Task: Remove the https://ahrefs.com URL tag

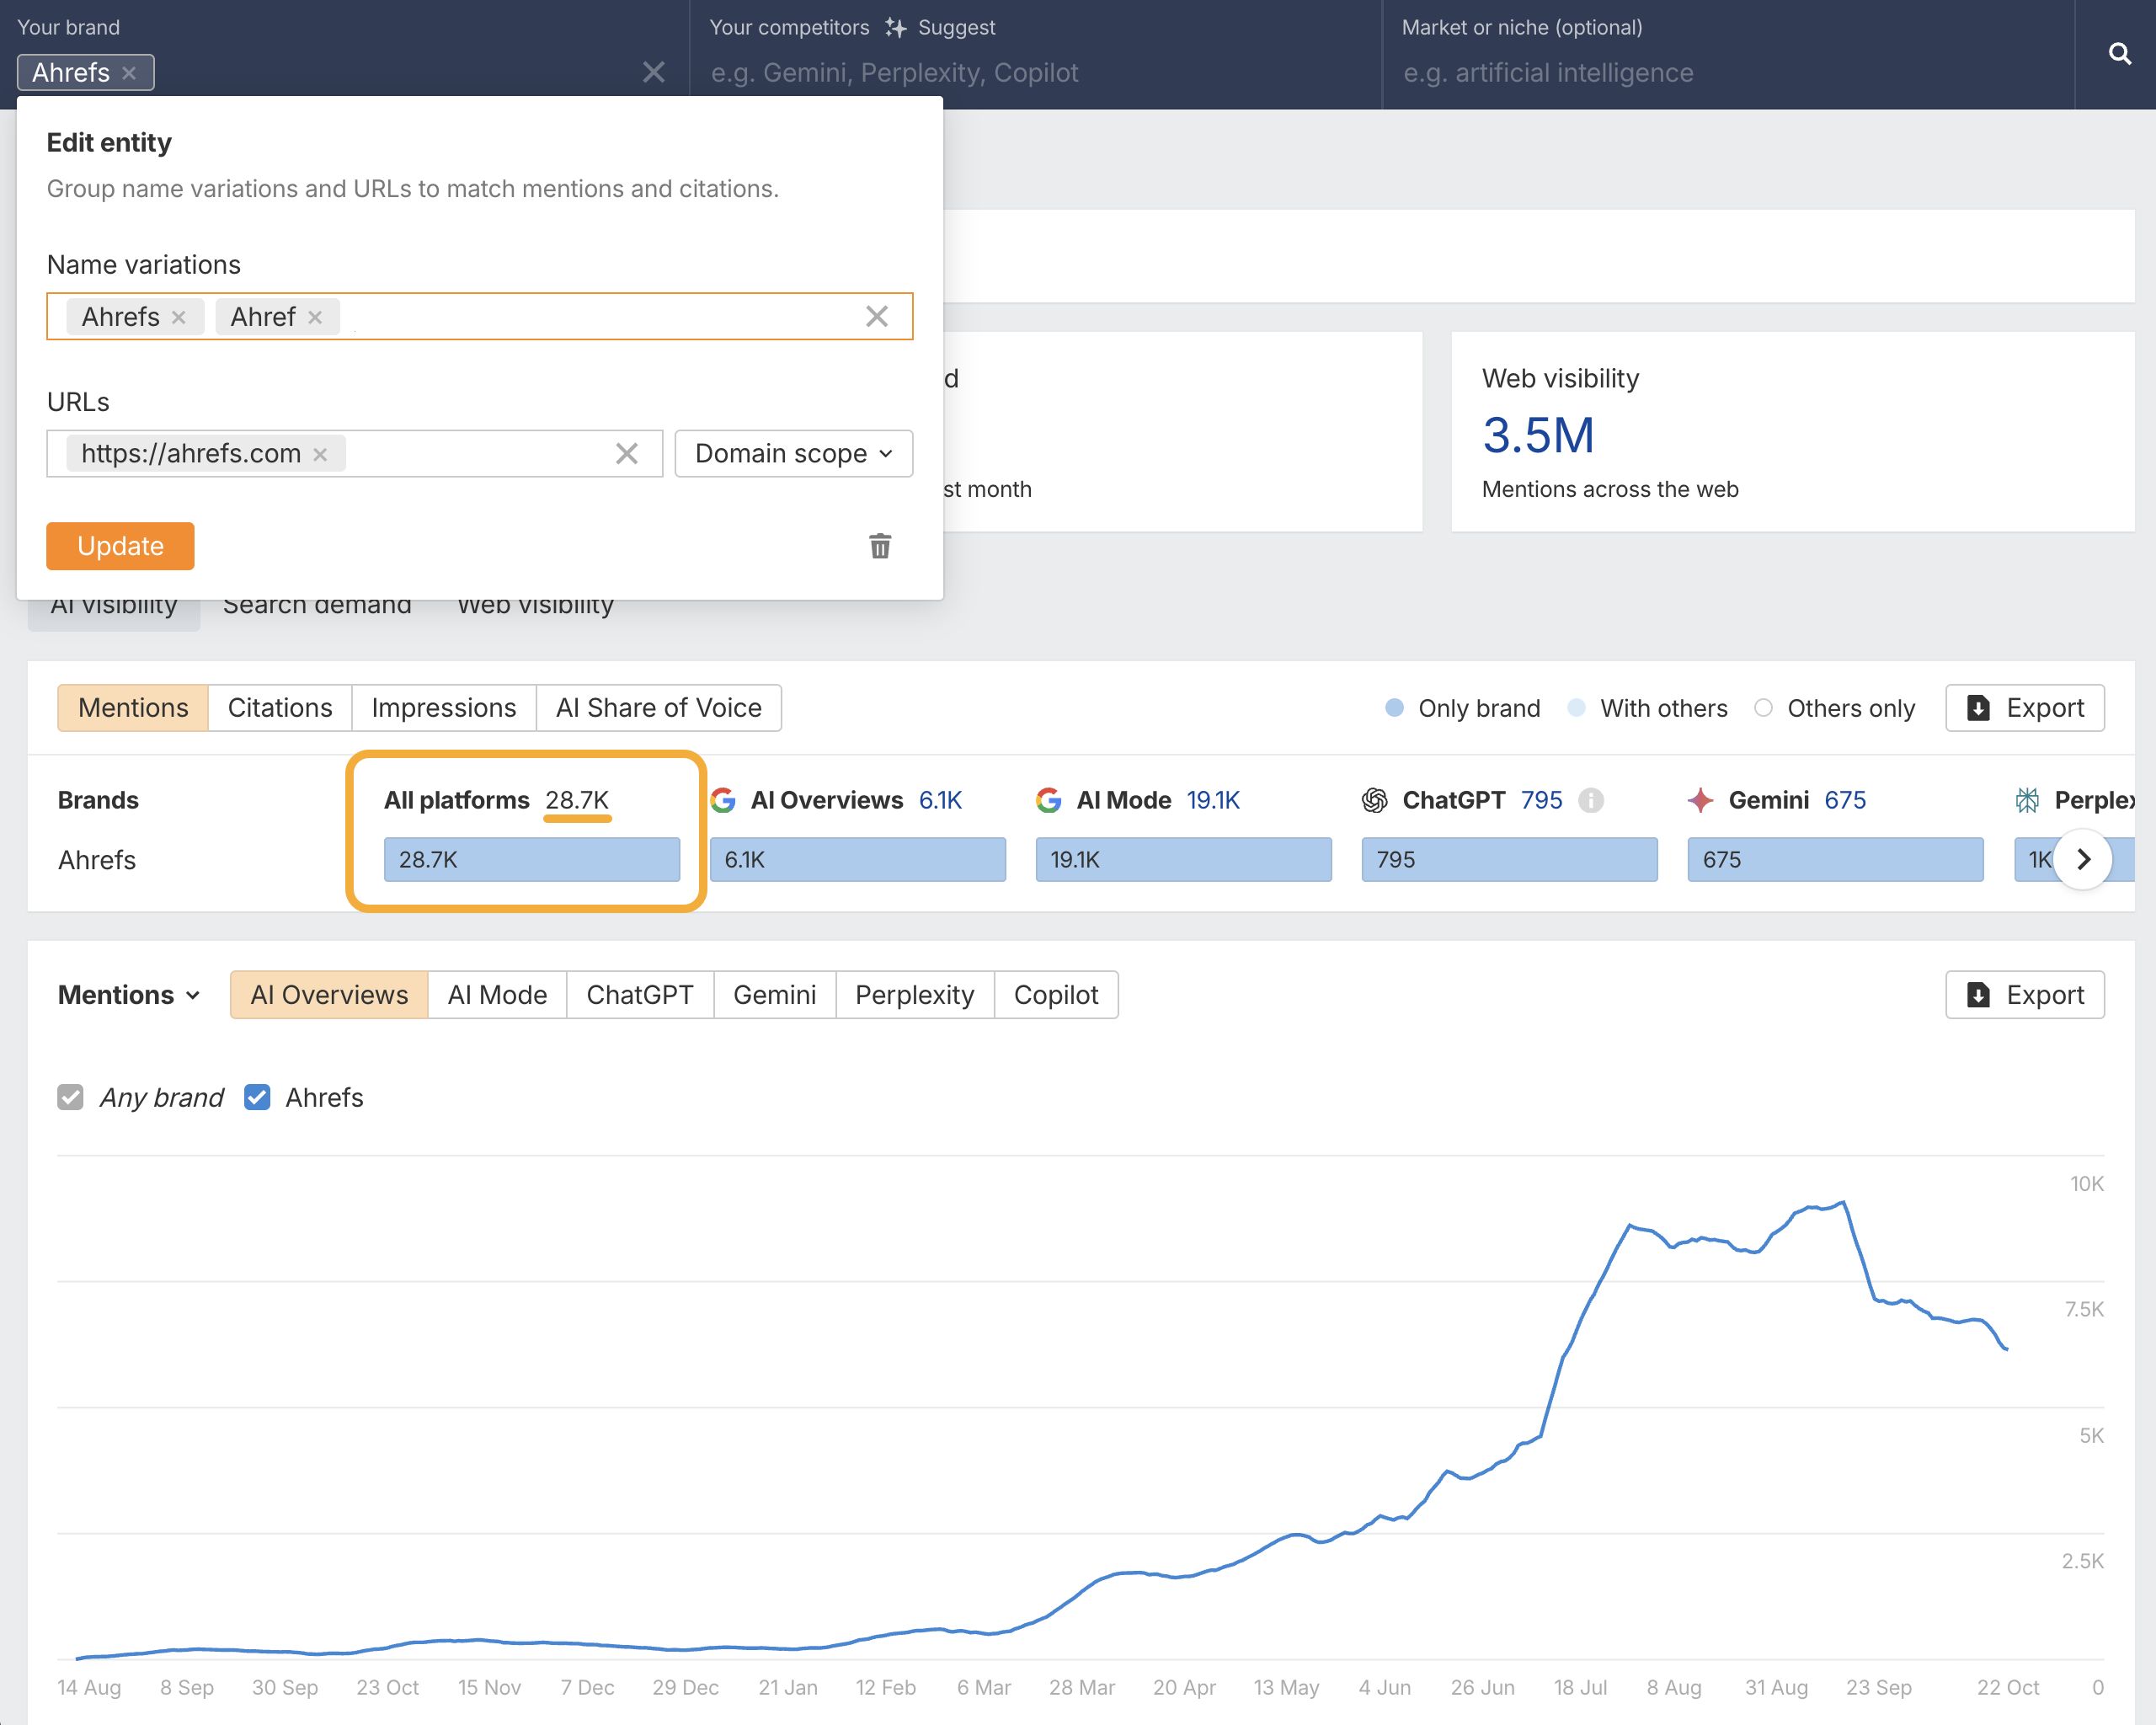Action: click(320, 454)
